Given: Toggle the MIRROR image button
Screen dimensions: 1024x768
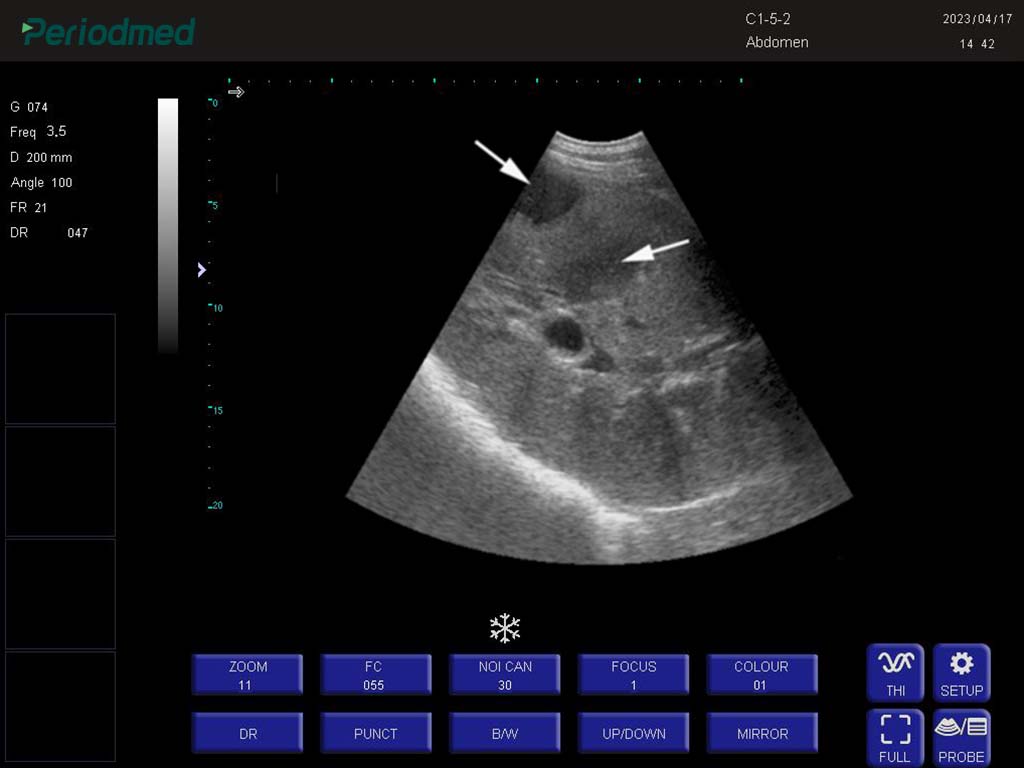Looking at the screenshot, I should tap(762, 733).
